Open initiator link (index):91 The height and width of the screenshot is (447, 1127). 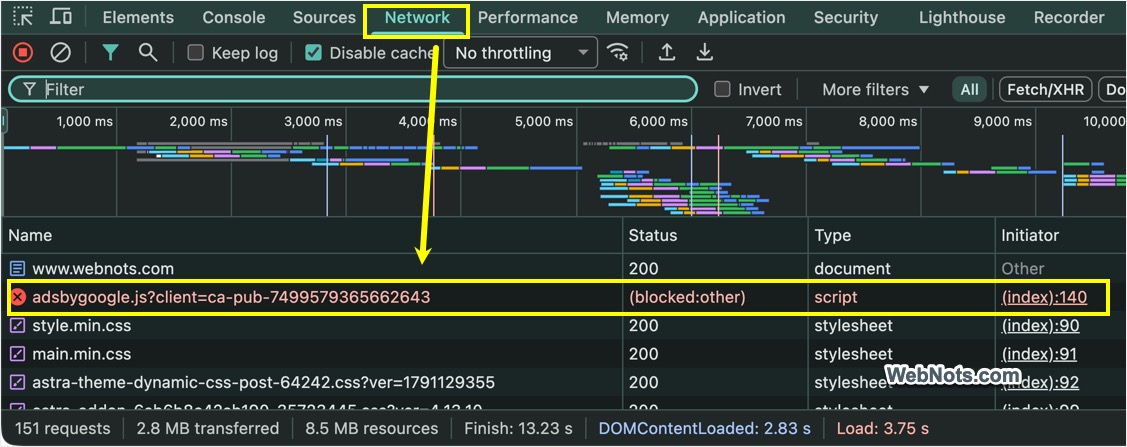point(1039,354)
